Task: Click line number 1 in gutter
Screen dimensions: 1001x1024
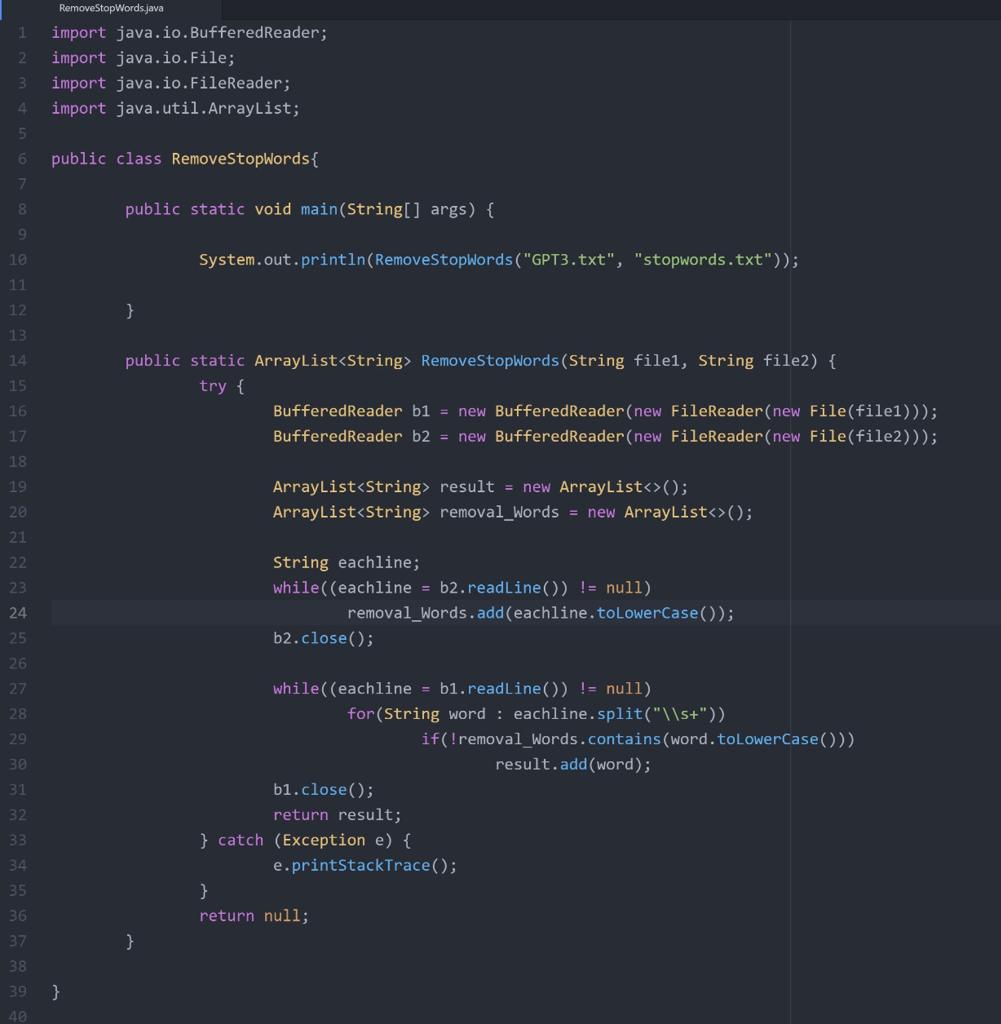Action: [x=22, y=33]
